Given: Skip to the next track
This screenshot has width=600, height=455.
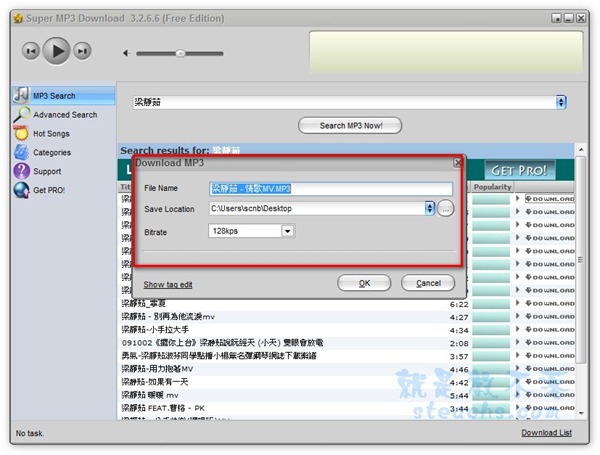Looking at the screenshot, I should pyautogui.click(x=82, y=51).
